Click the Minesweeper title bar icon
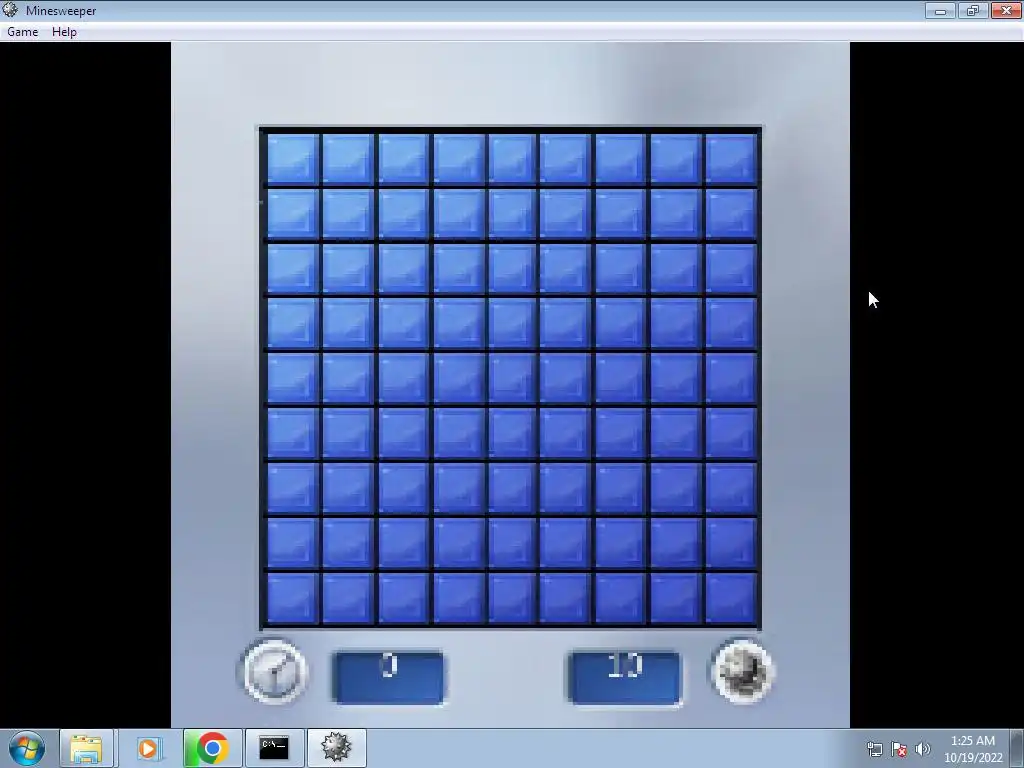The image size is (1024, 768). click(10, 10)
